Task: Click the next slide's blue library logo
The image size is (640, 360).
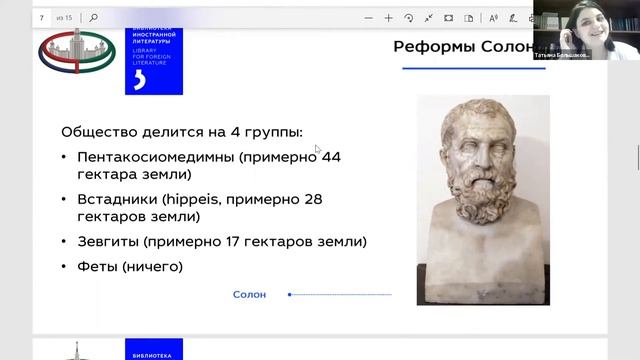Action: [x=154, y=349]
